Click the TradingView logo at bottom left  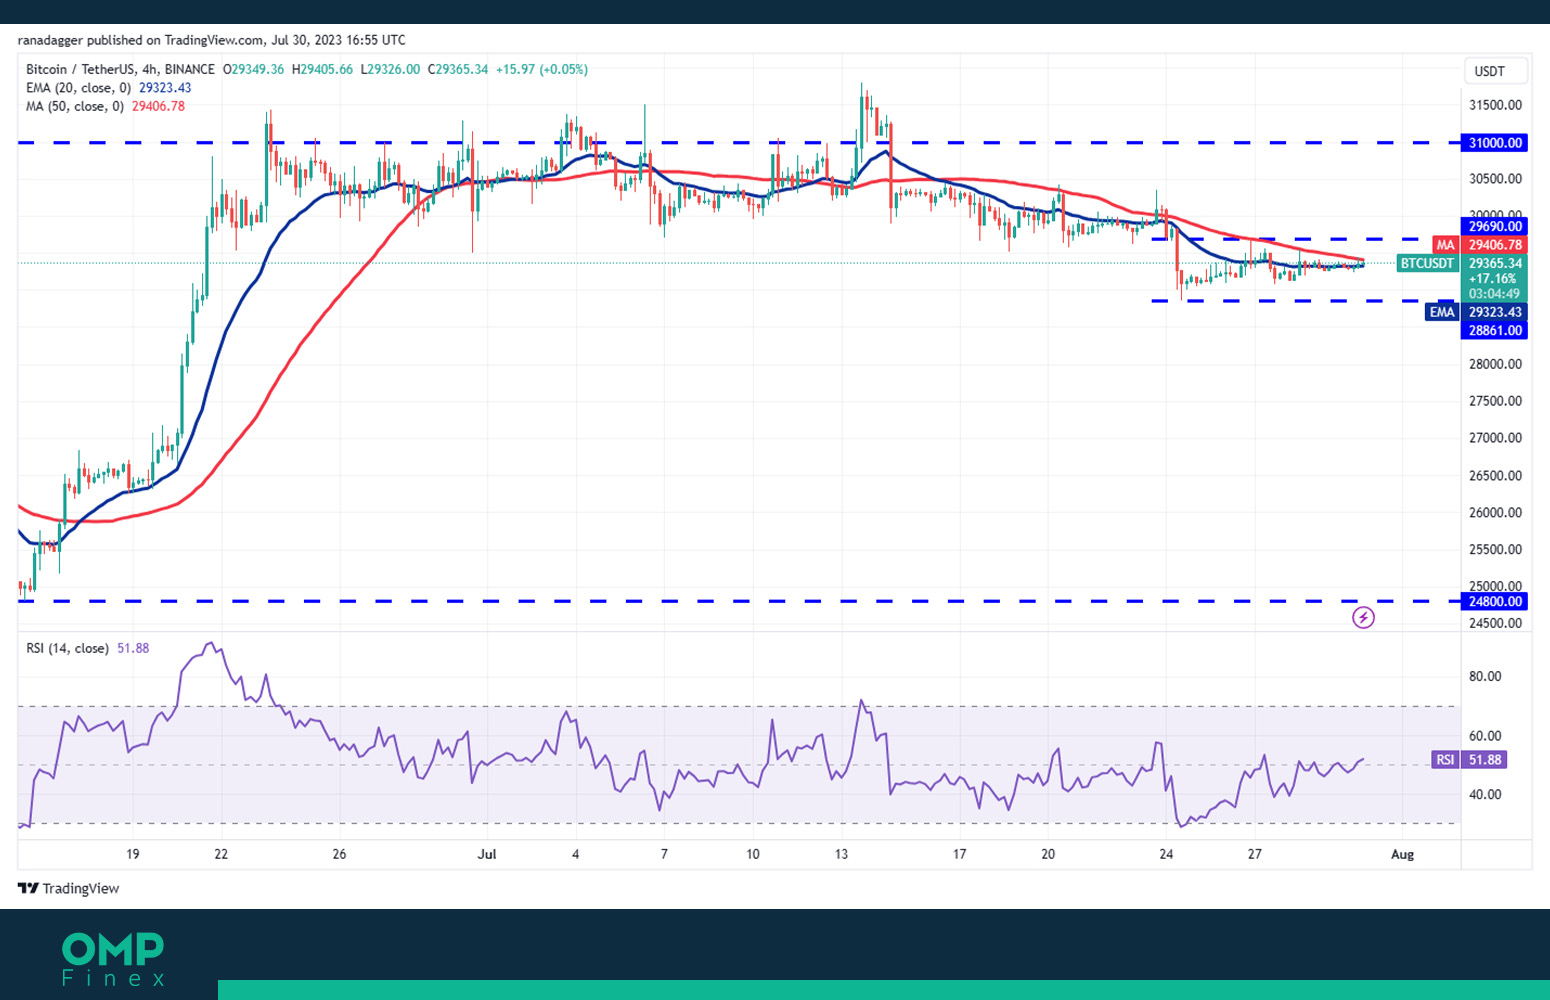click(x=68, y=888)
